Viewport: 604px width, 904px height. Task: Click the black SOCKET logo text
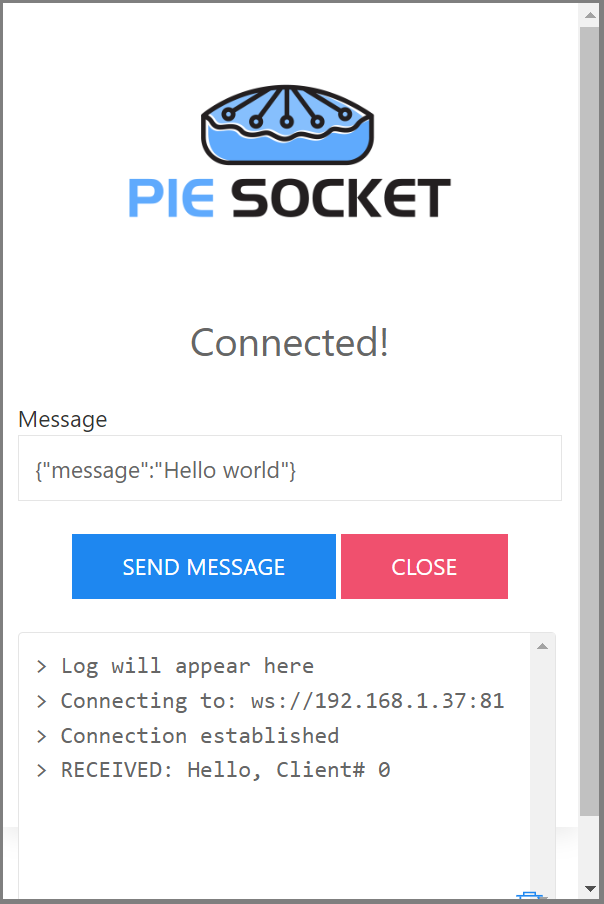click(x=341, y=198)
